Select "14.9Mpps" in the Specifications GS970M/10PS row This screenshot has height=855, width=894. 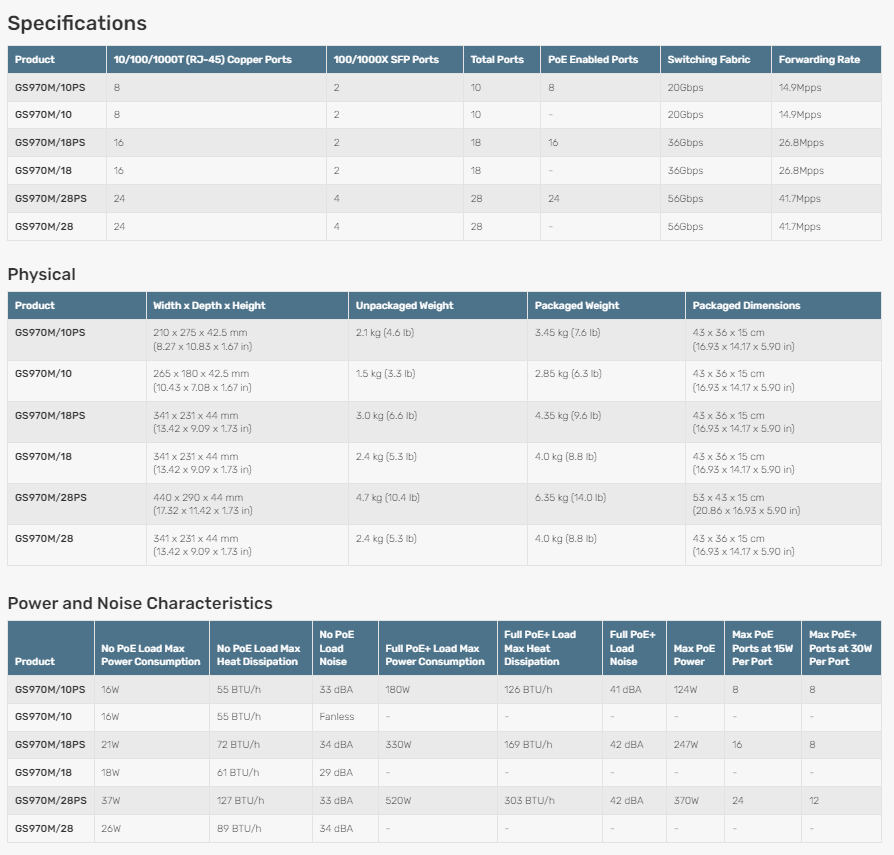pyautogui.click(x=800, y=88)
